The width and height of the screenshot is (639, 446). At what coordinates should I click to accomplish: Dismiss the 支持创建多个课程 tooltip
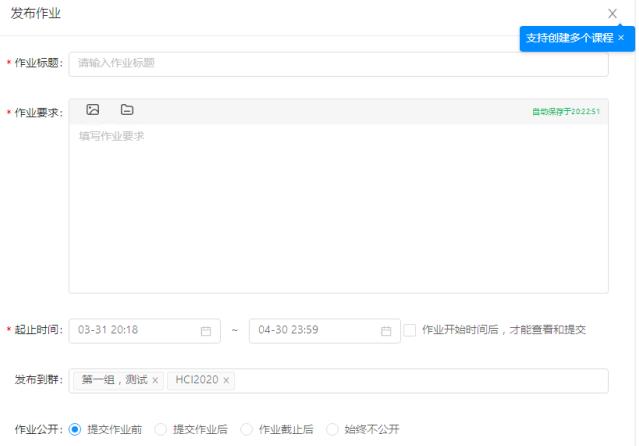[x=621, y=38]
